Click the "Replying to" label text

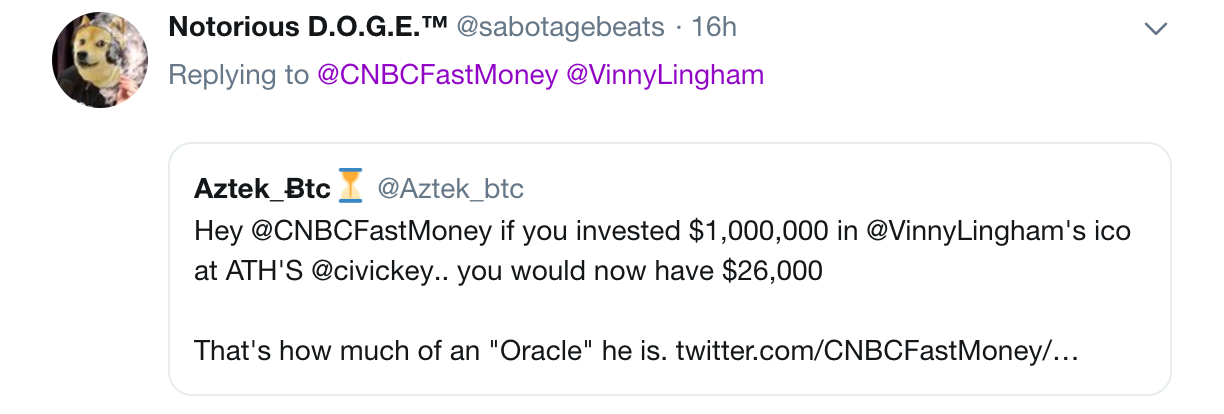tap(239, 75)
